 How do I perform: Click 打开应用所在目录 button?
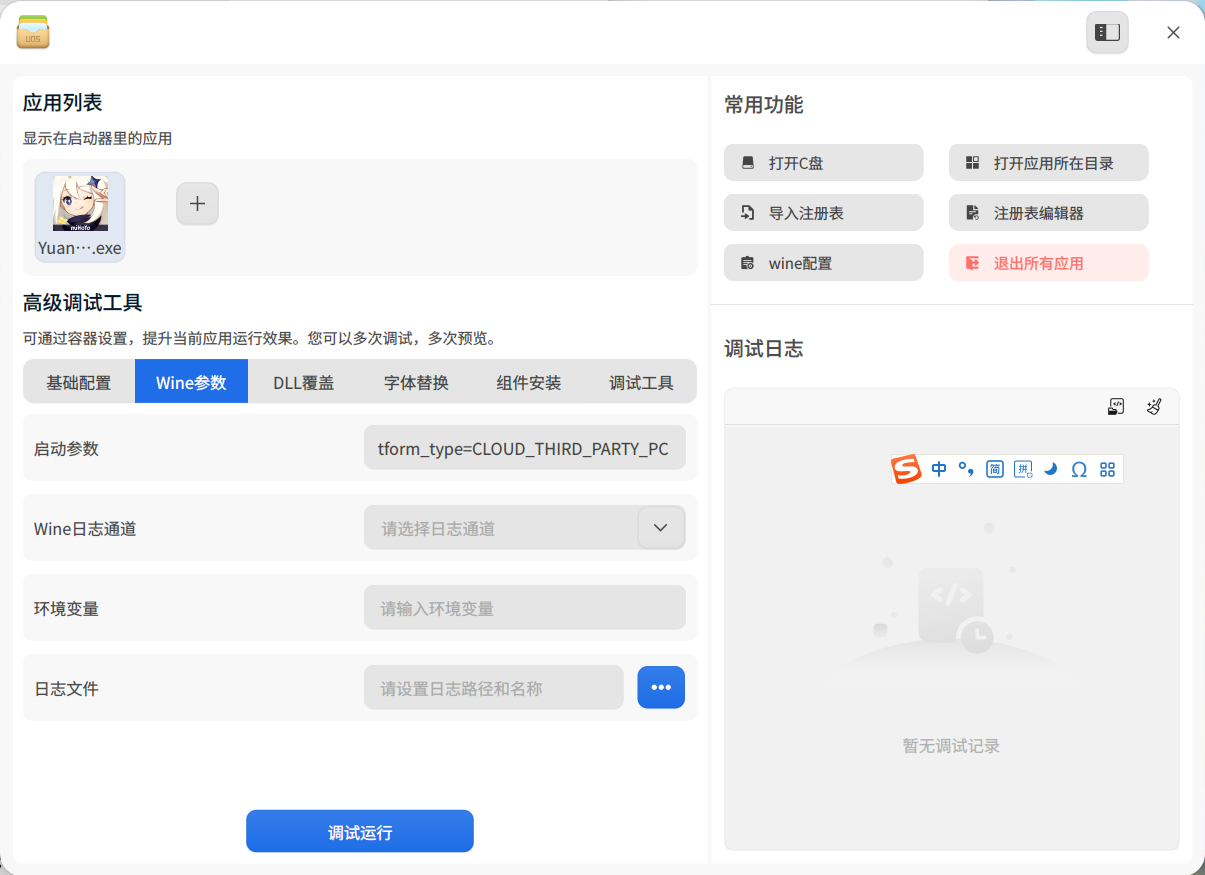1049,163
